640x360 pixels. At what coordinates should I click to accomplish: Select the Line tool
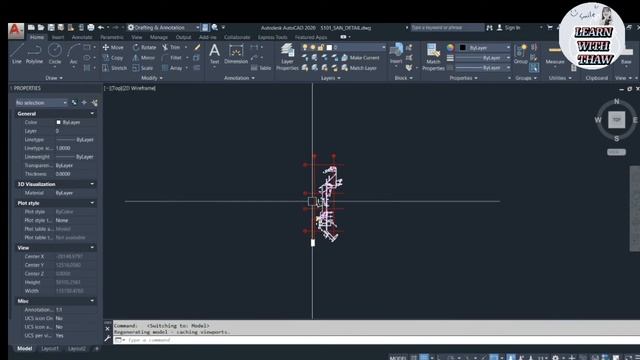pos(16,54)
